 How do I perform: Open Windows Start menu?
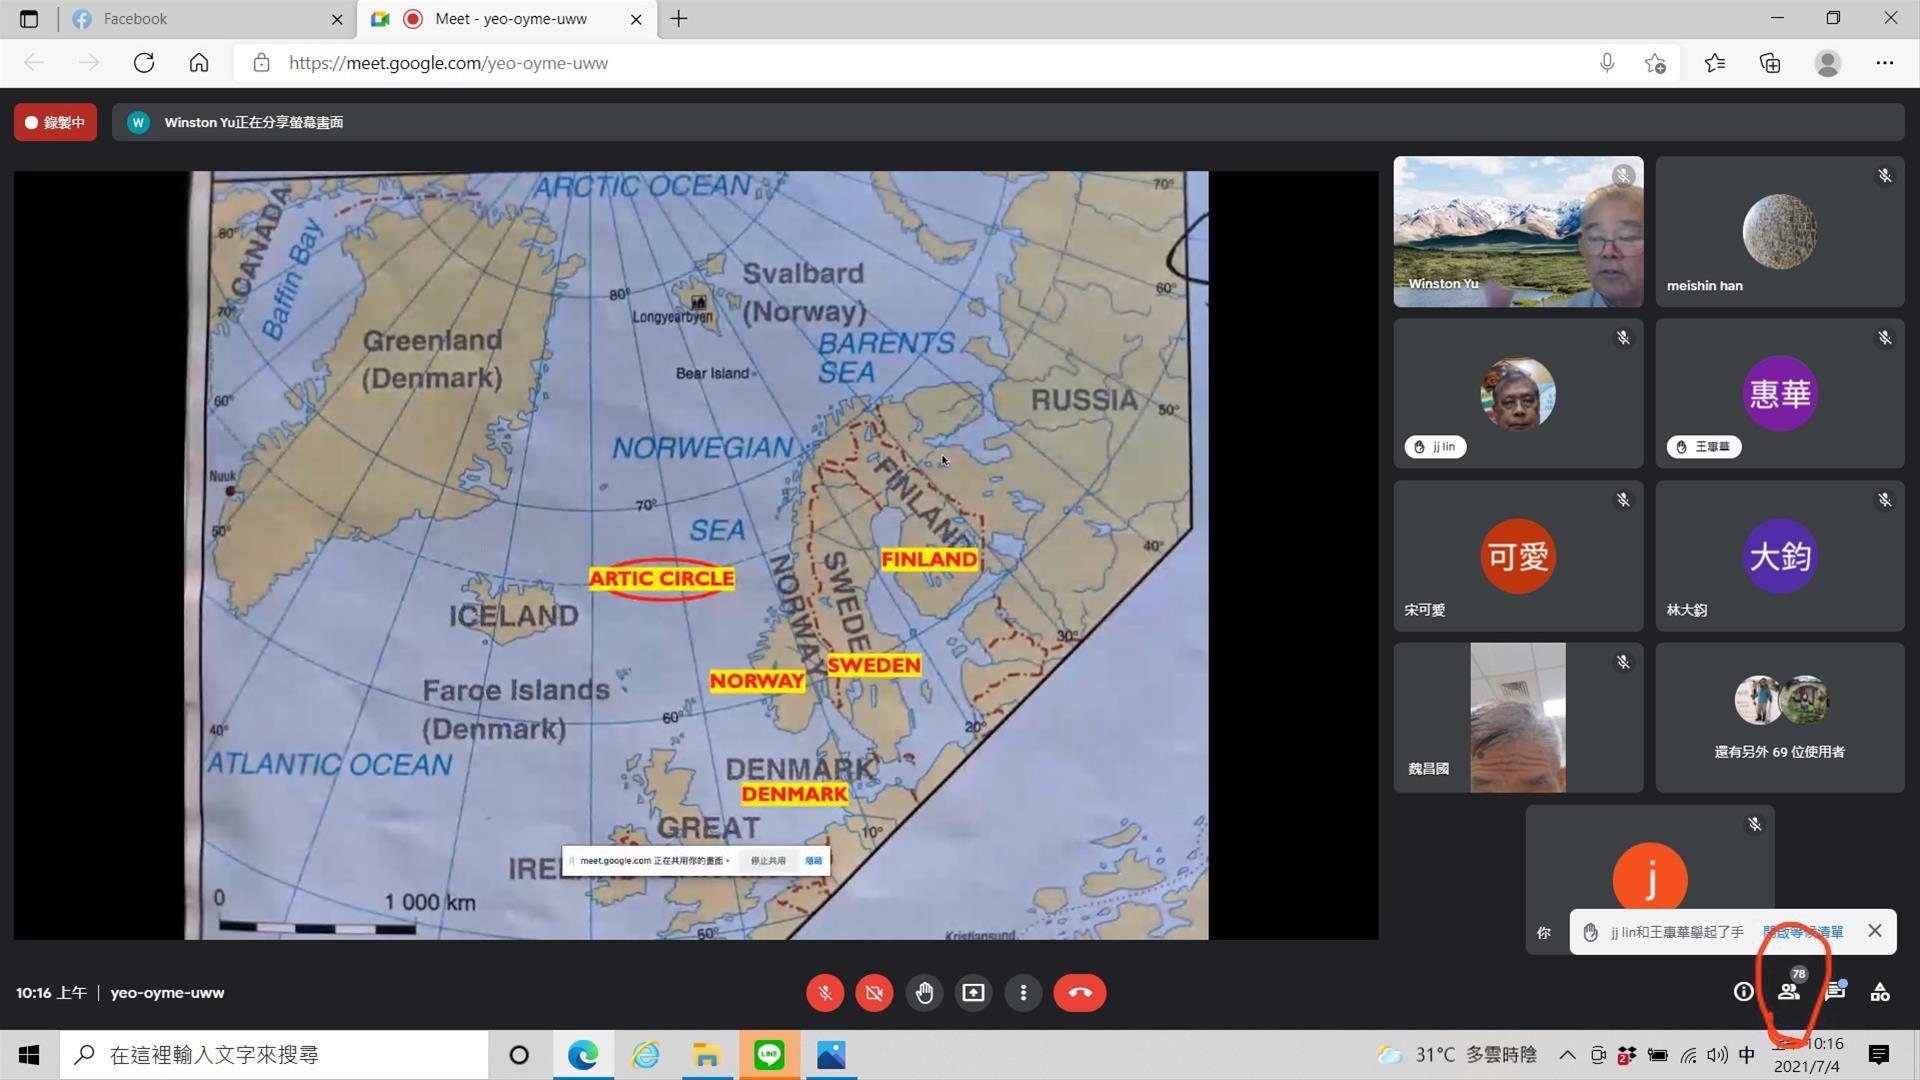[x=29, y=1055]
